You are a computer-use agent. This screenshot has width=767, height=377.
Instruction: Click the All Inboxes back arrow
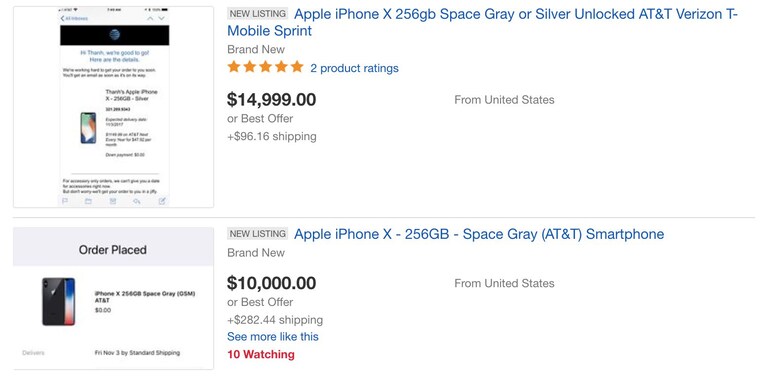pyautogui.click(x=74, y=18)
